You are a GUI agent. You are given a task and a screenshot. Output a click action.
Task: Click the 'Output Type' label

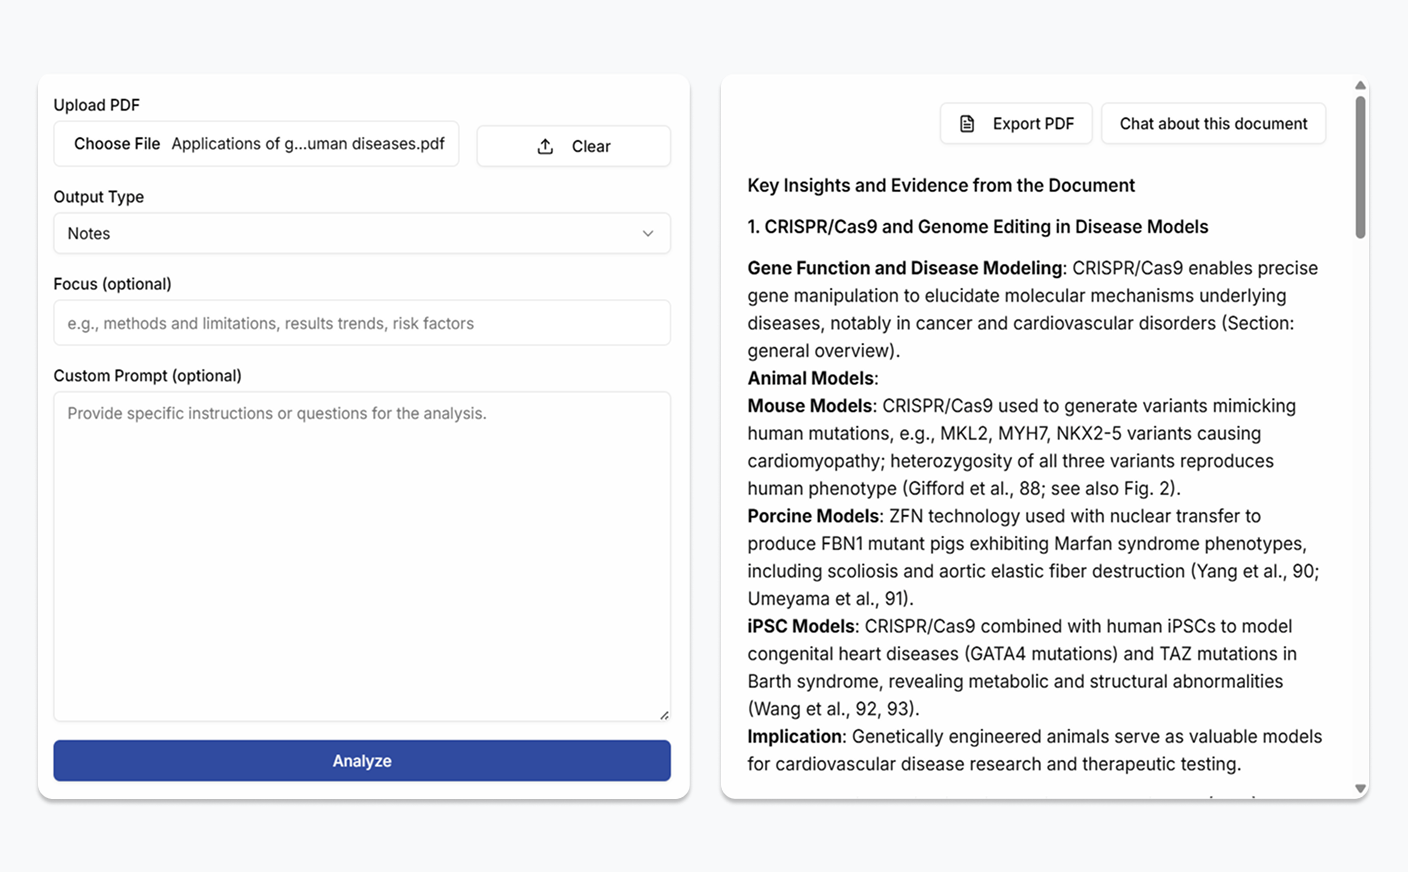[99, 197]
